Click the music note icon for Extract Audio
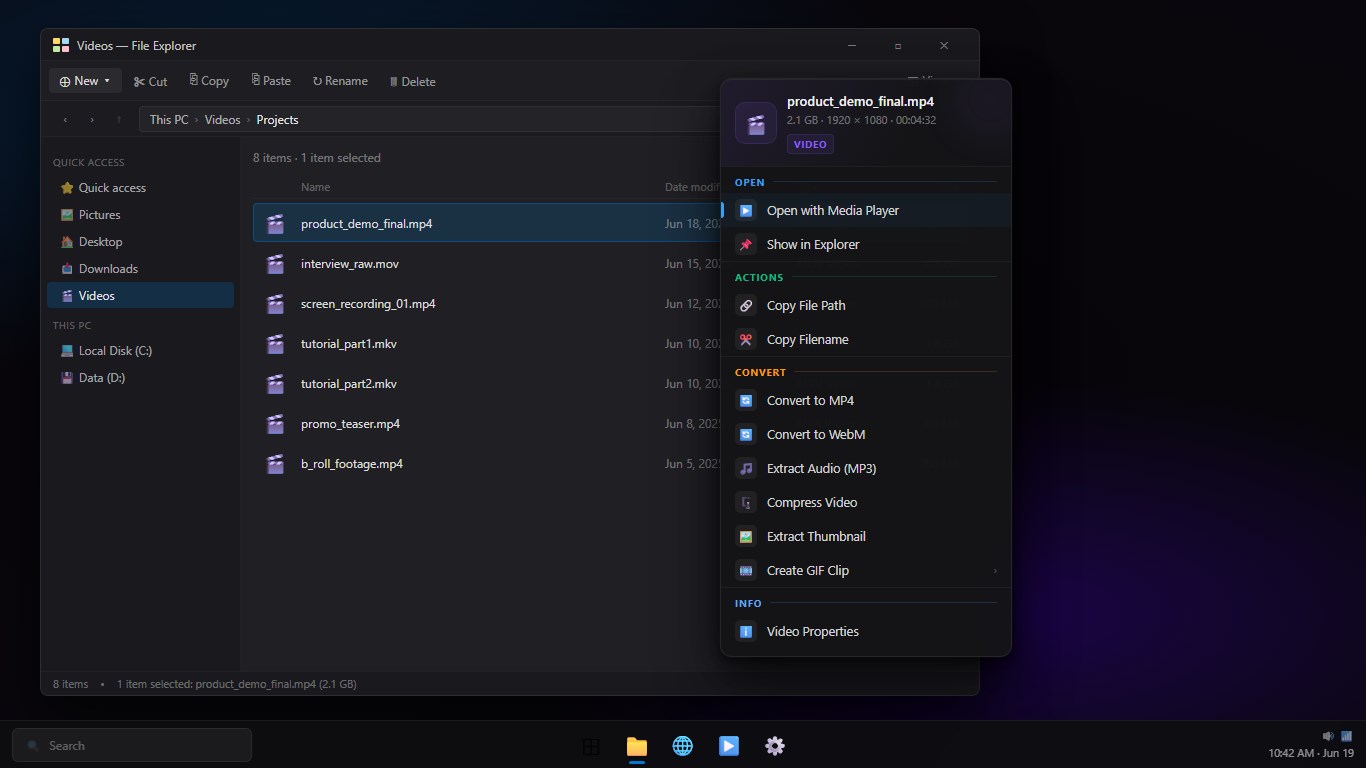 (746, 468)
